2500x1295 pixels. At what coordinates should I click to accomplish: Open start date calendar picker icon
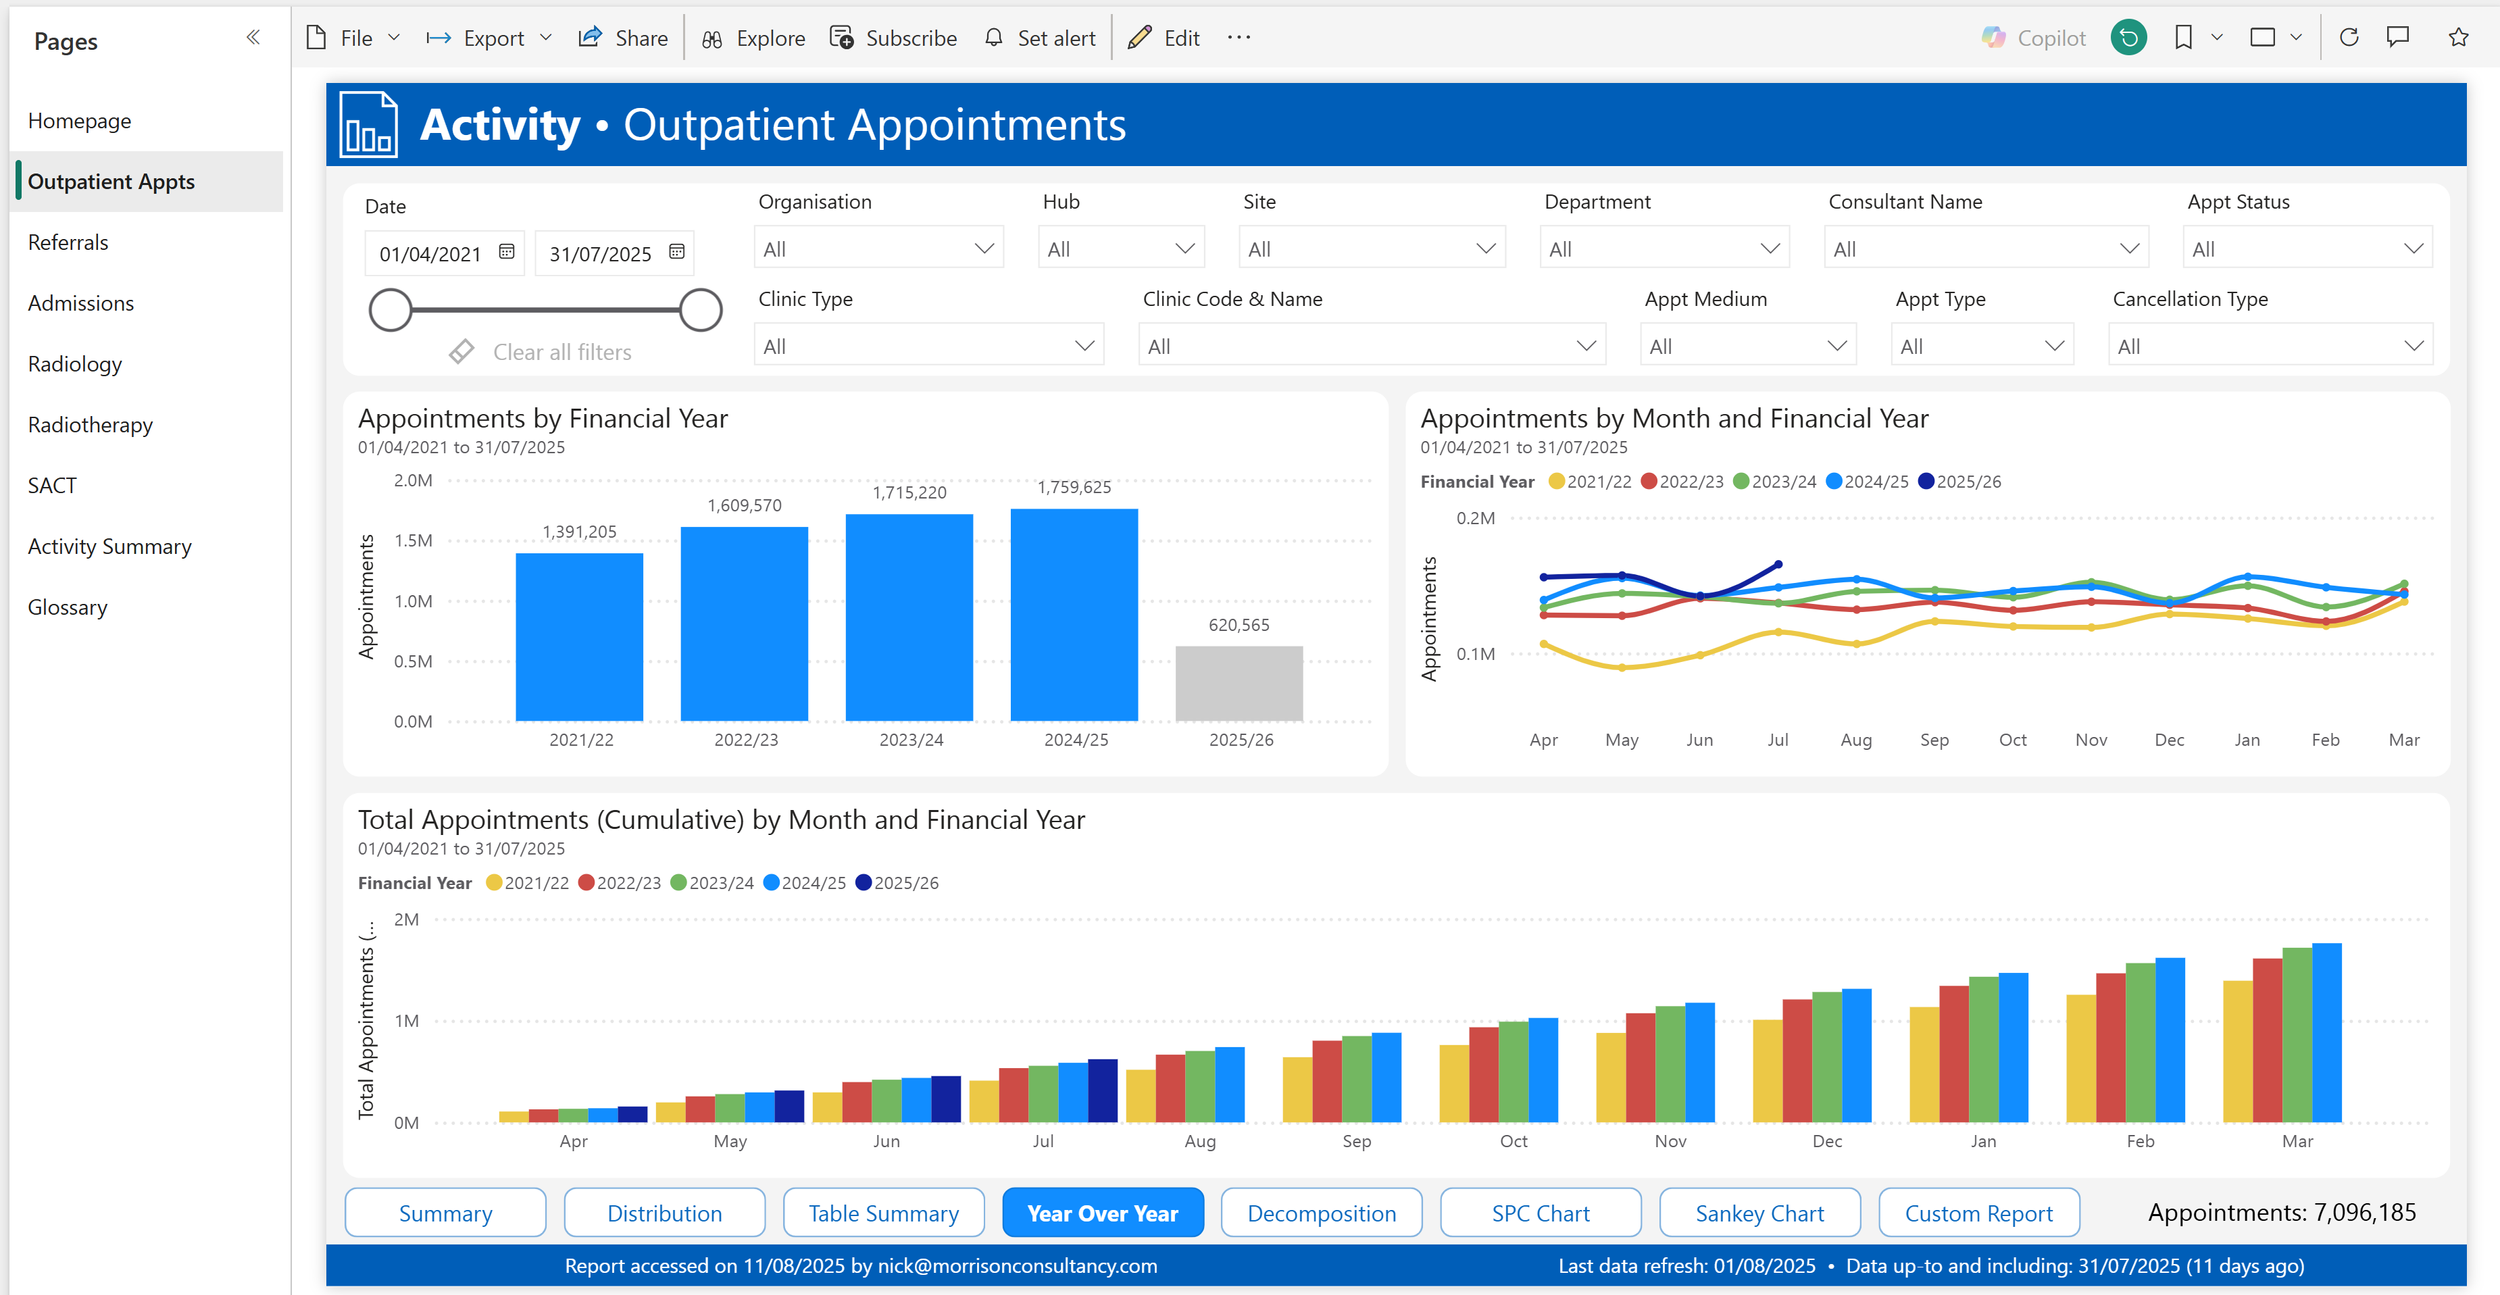coord(507,252)
